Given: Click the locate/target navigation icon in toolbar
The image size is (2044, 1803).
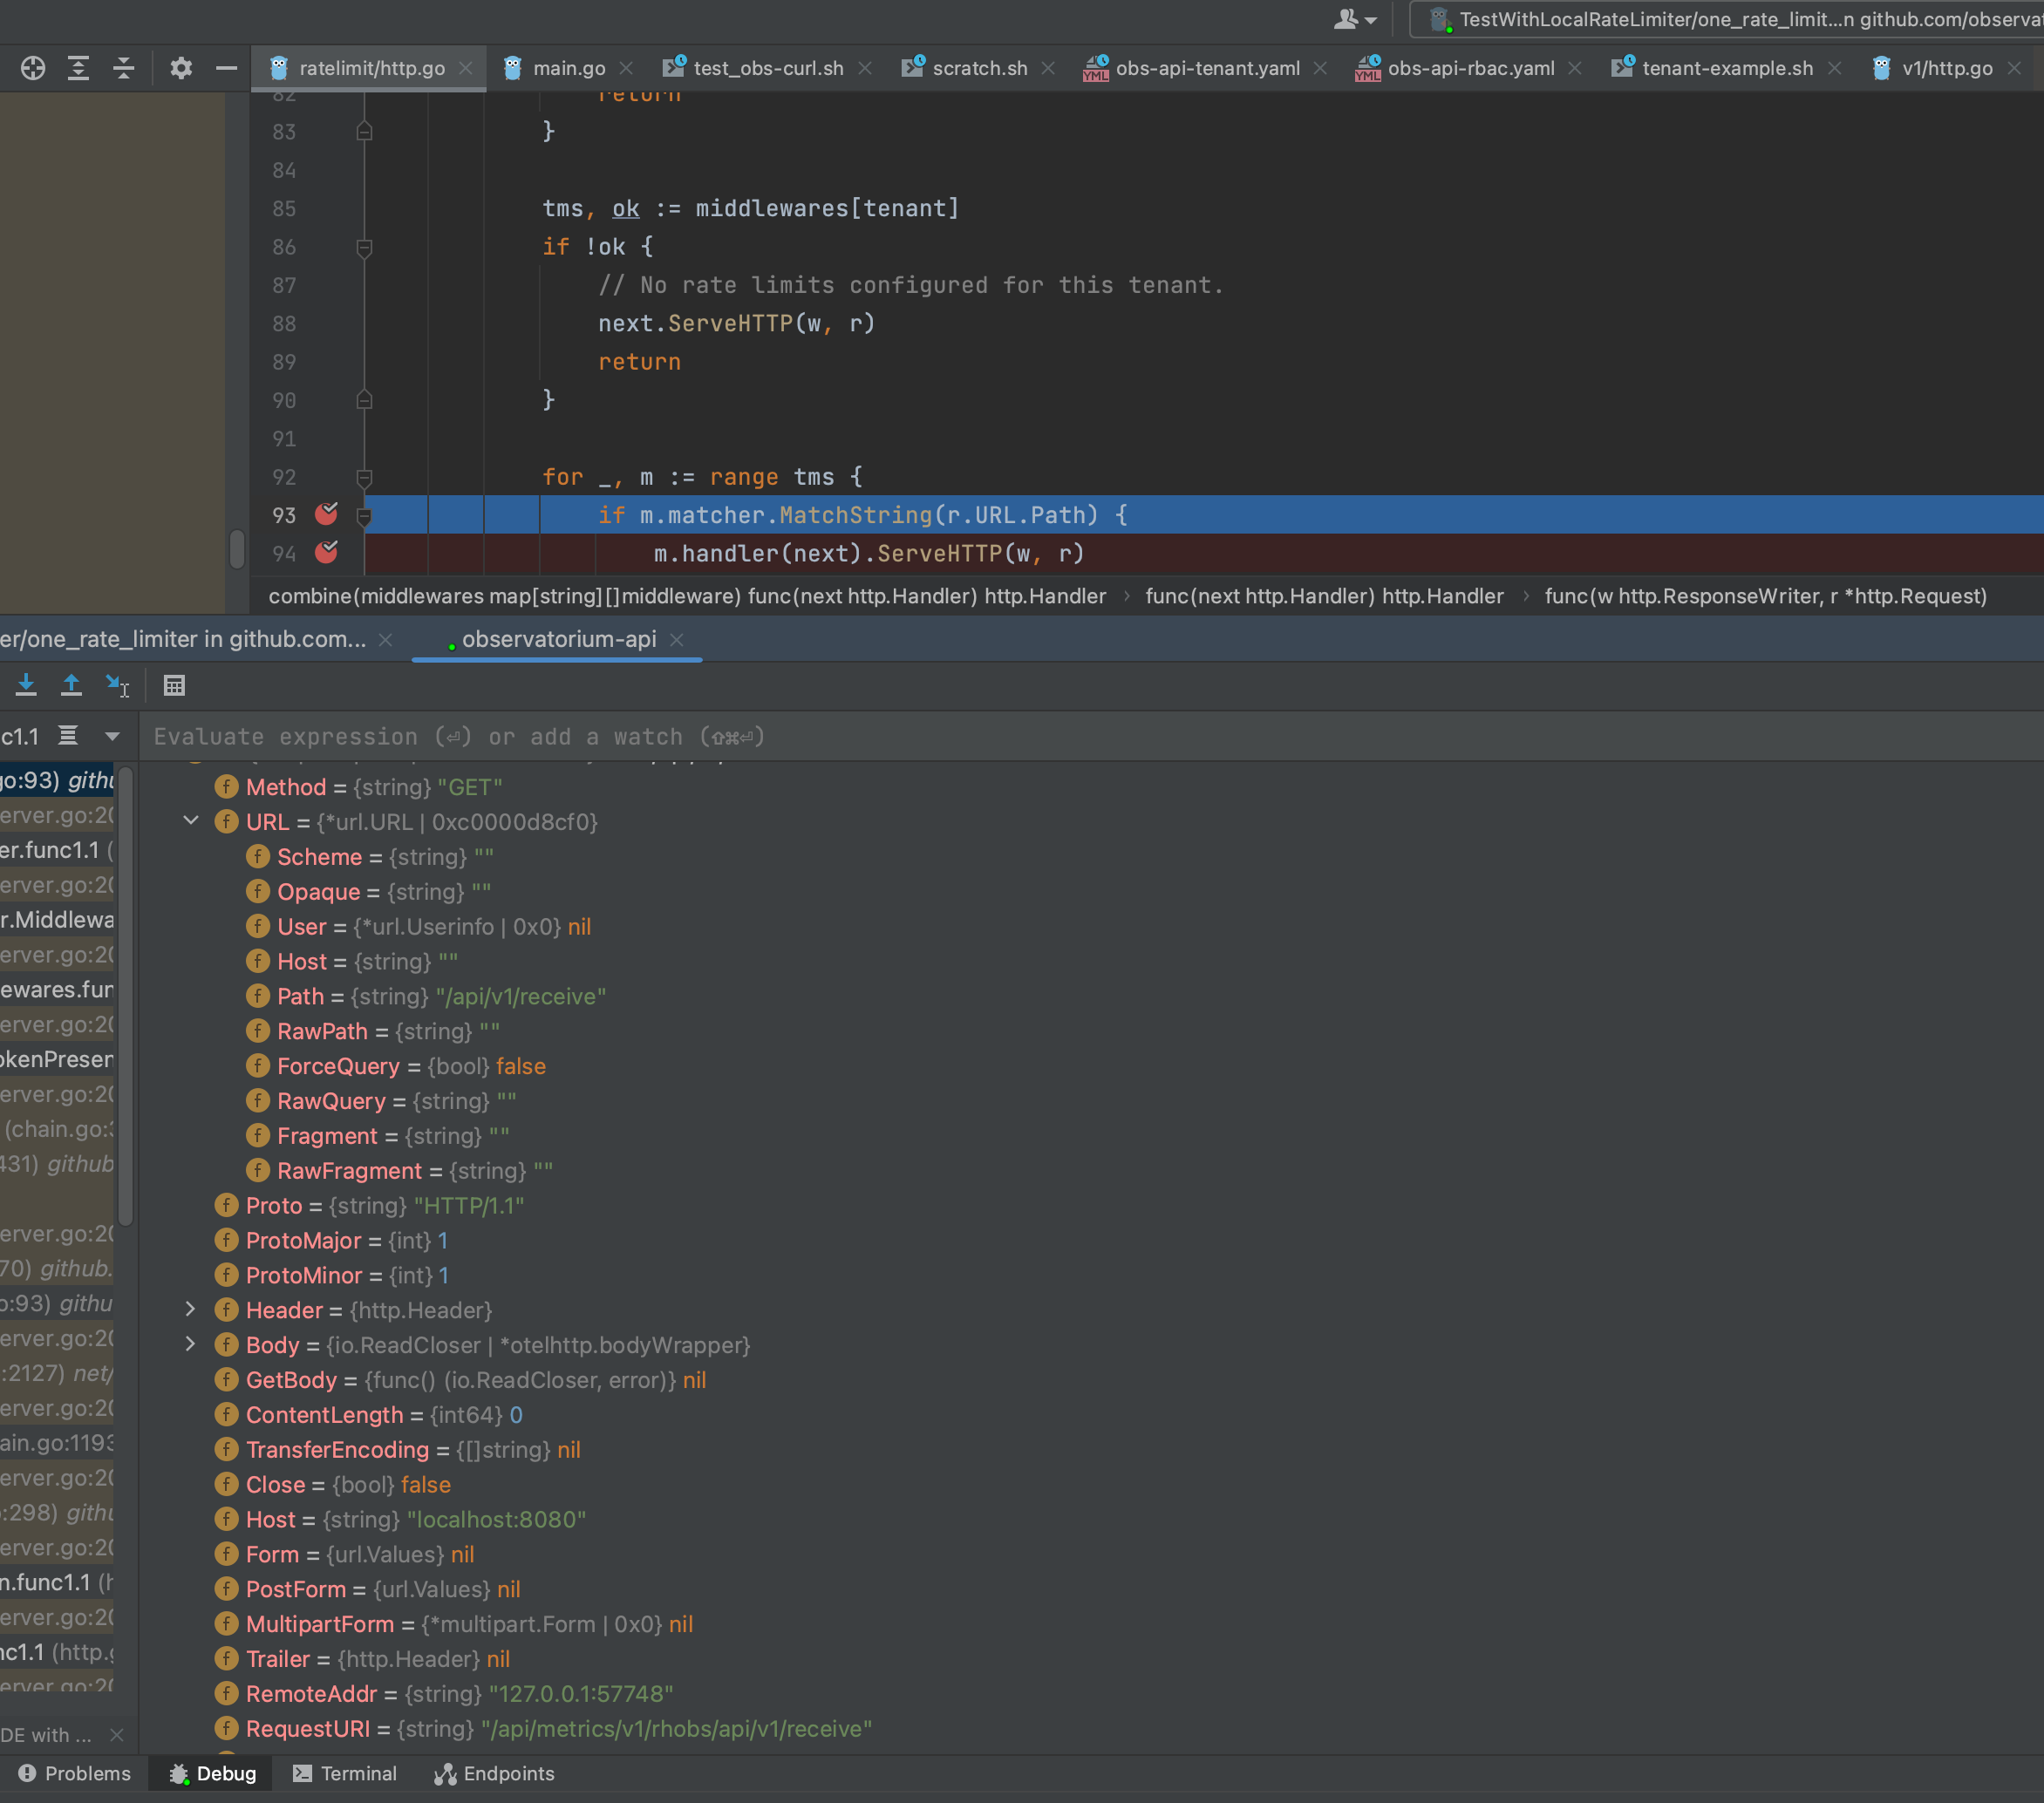Looking at the screenshot, I should pyautogui.click(x=32, y=68).
